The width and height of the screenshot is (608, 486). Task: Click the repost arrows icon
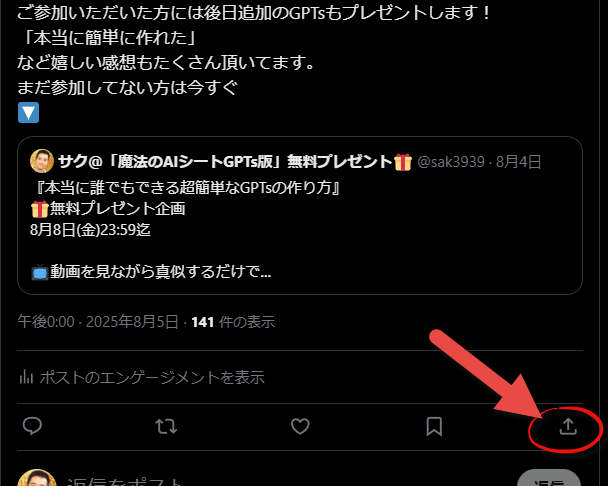(x=166, y=426)
